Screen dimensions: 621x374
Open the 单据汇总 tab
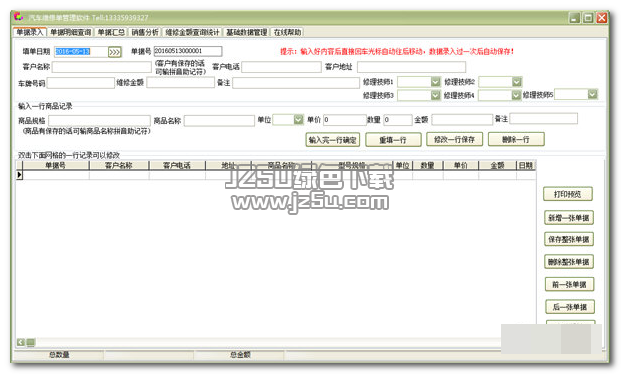coord(111,32)
